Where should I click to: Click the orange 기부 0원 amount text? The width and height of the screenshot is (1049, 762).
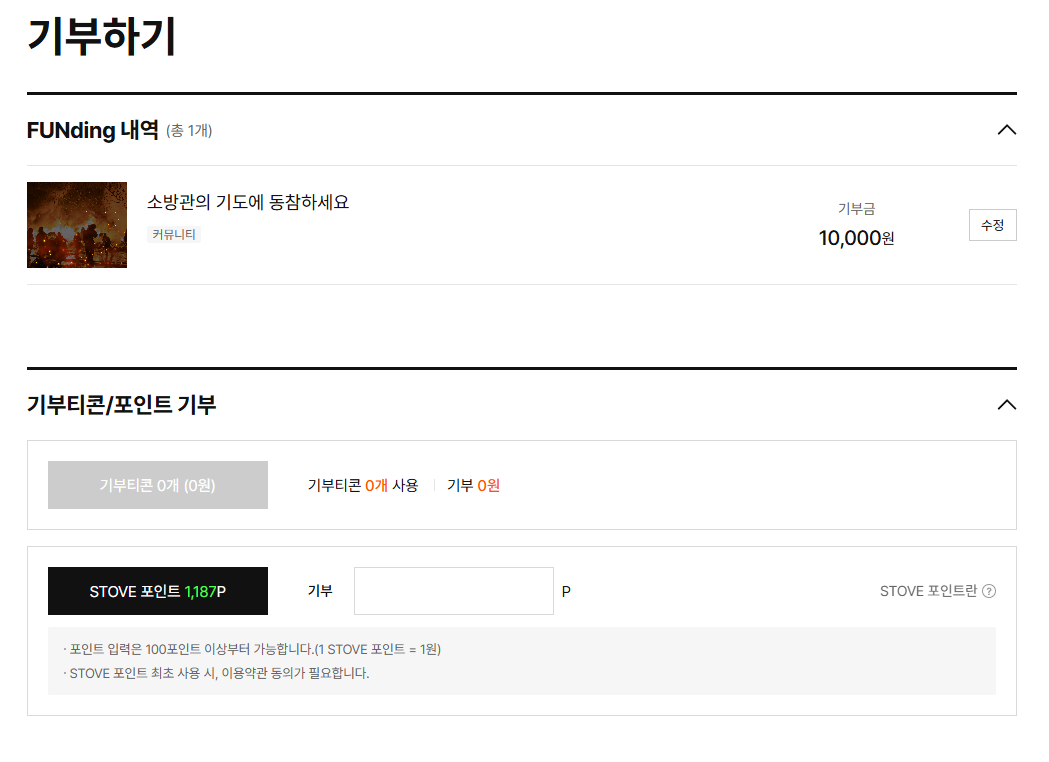tap(473, 485)
